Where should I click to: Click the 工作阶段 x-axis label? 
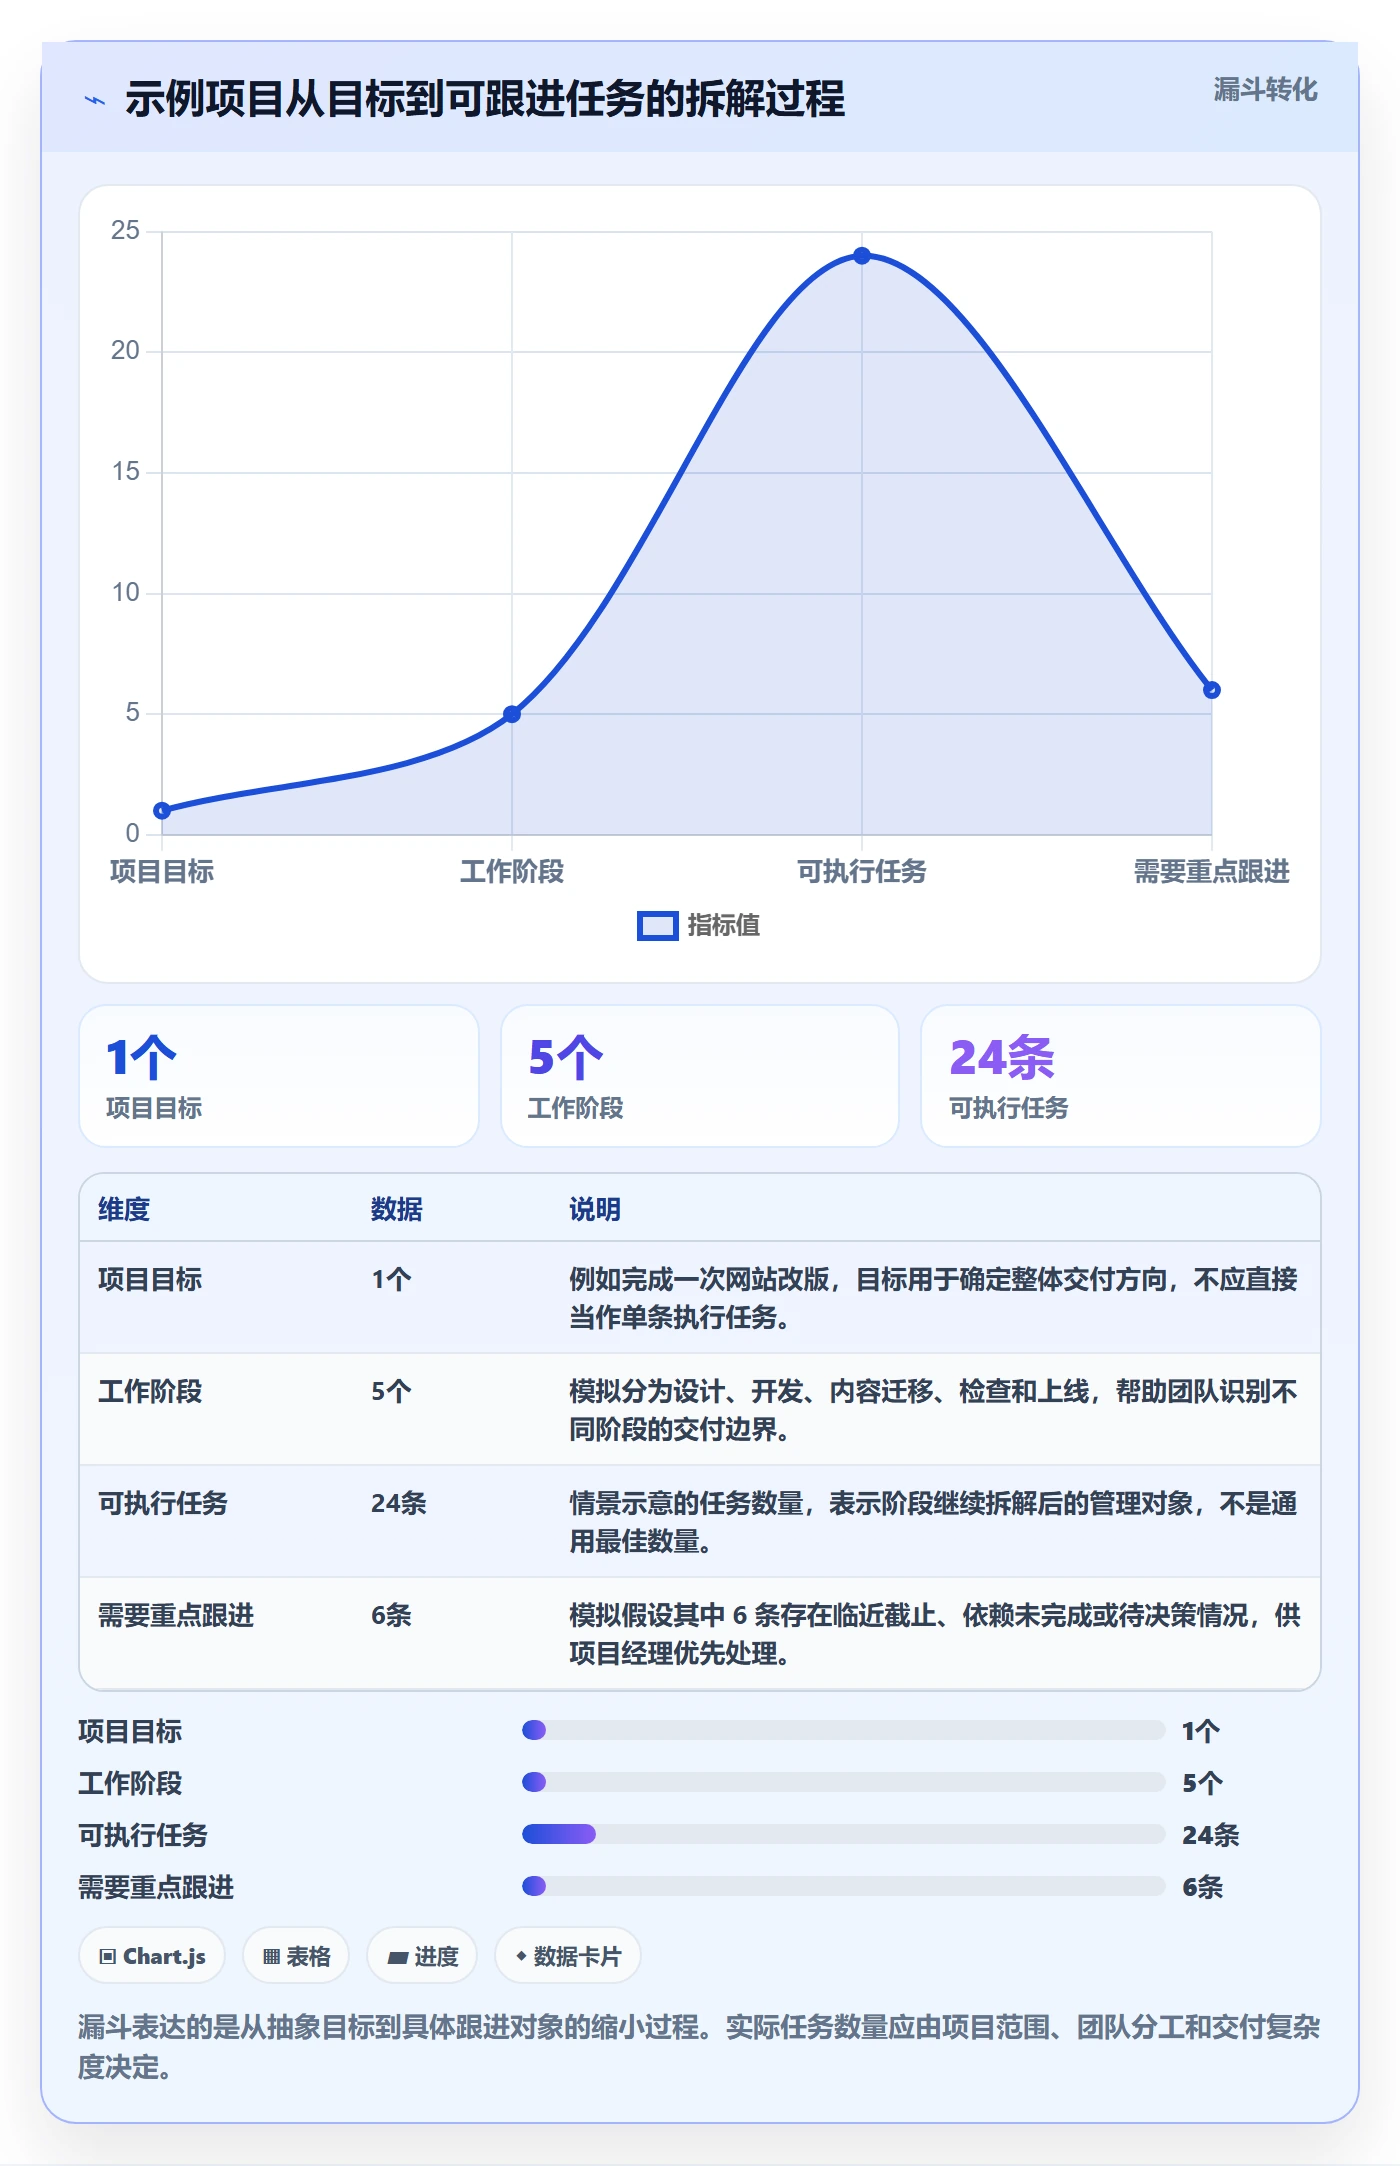pyautogui.click(x=512, y=872)
